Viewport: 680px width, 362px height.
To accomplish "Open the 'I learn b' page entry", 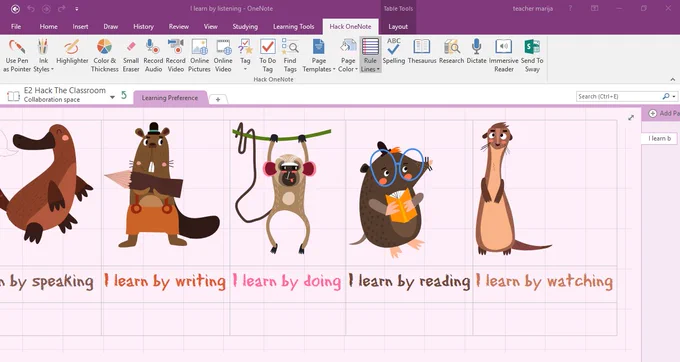I will point(660,138).
